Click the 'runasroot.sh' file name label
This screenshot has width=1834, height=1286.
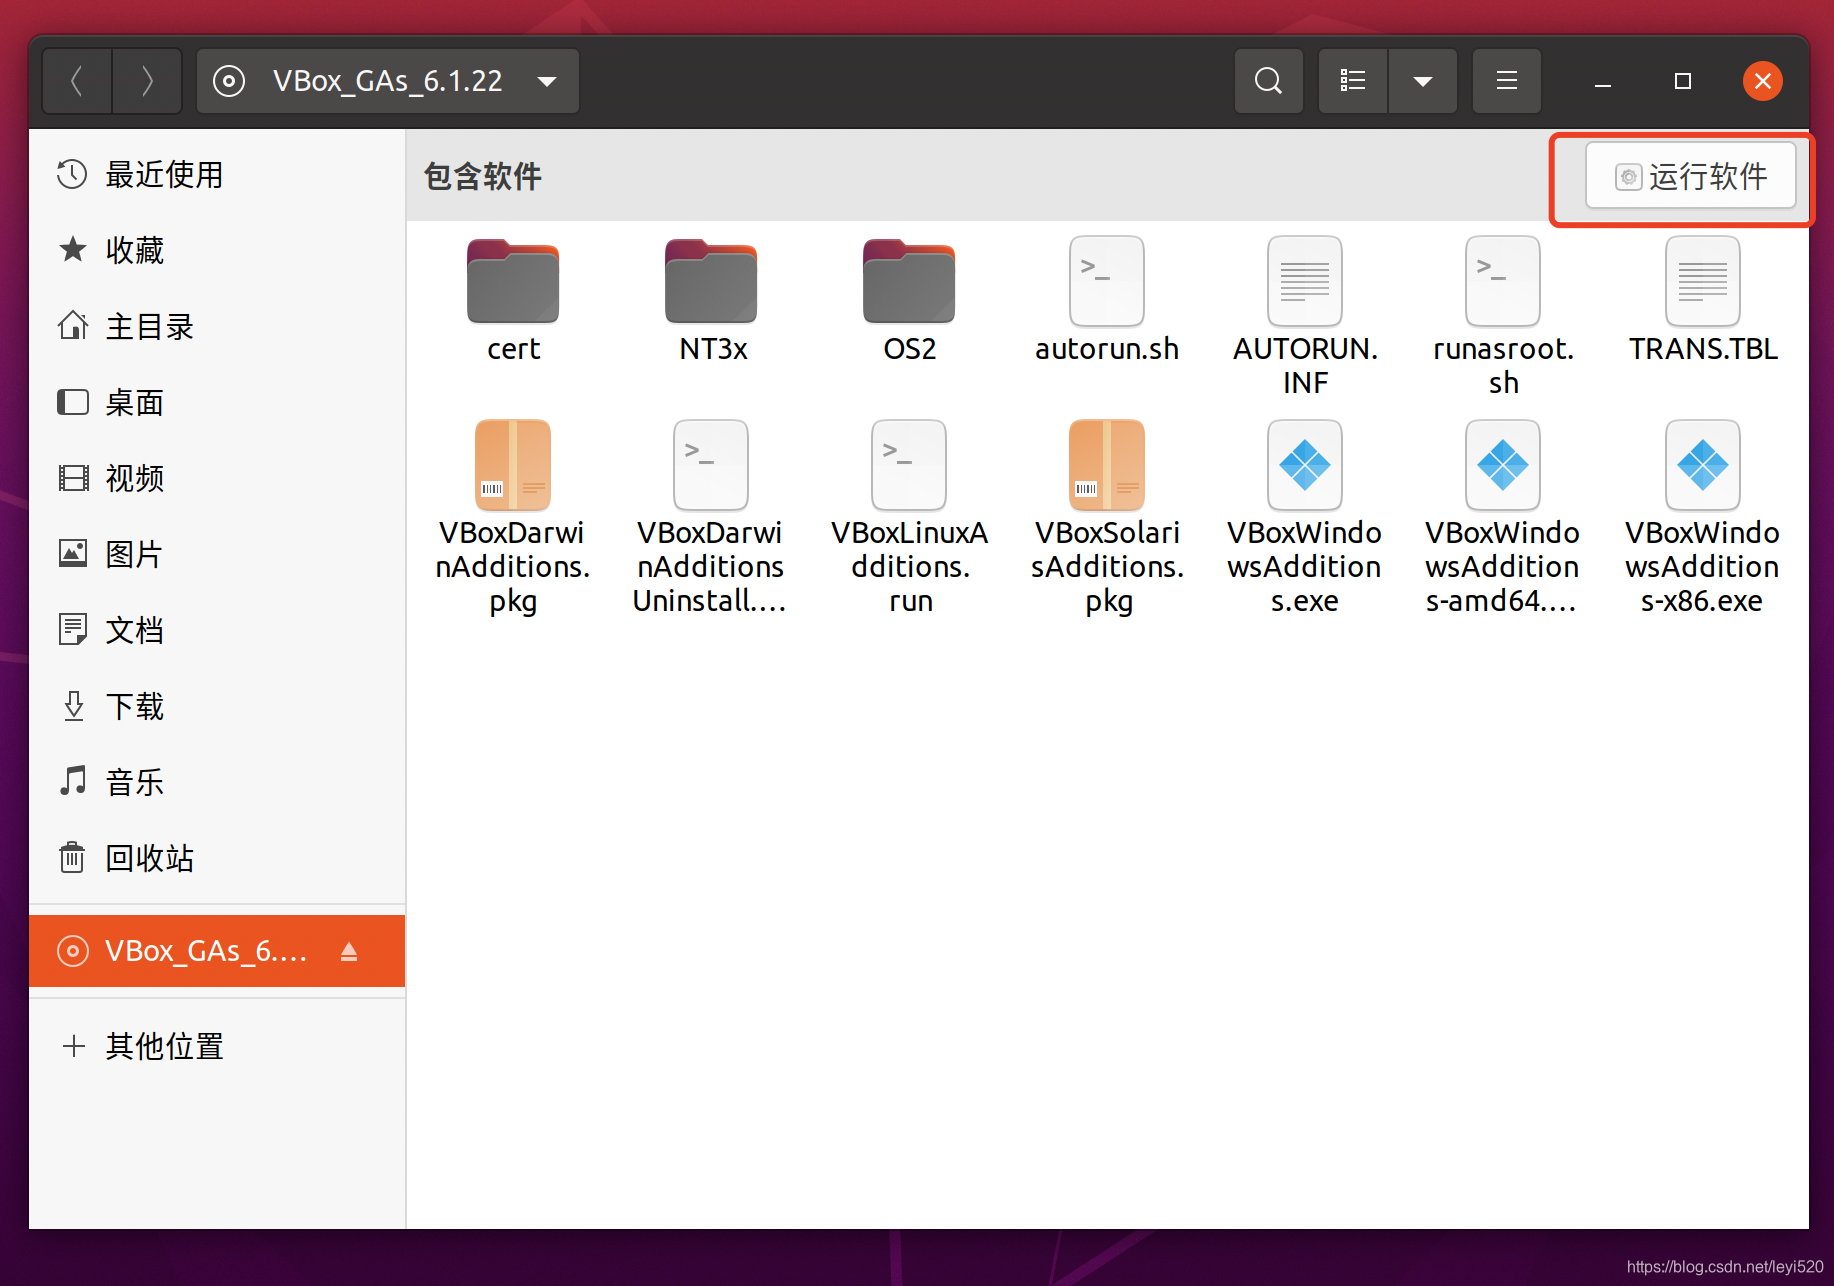1504,366
